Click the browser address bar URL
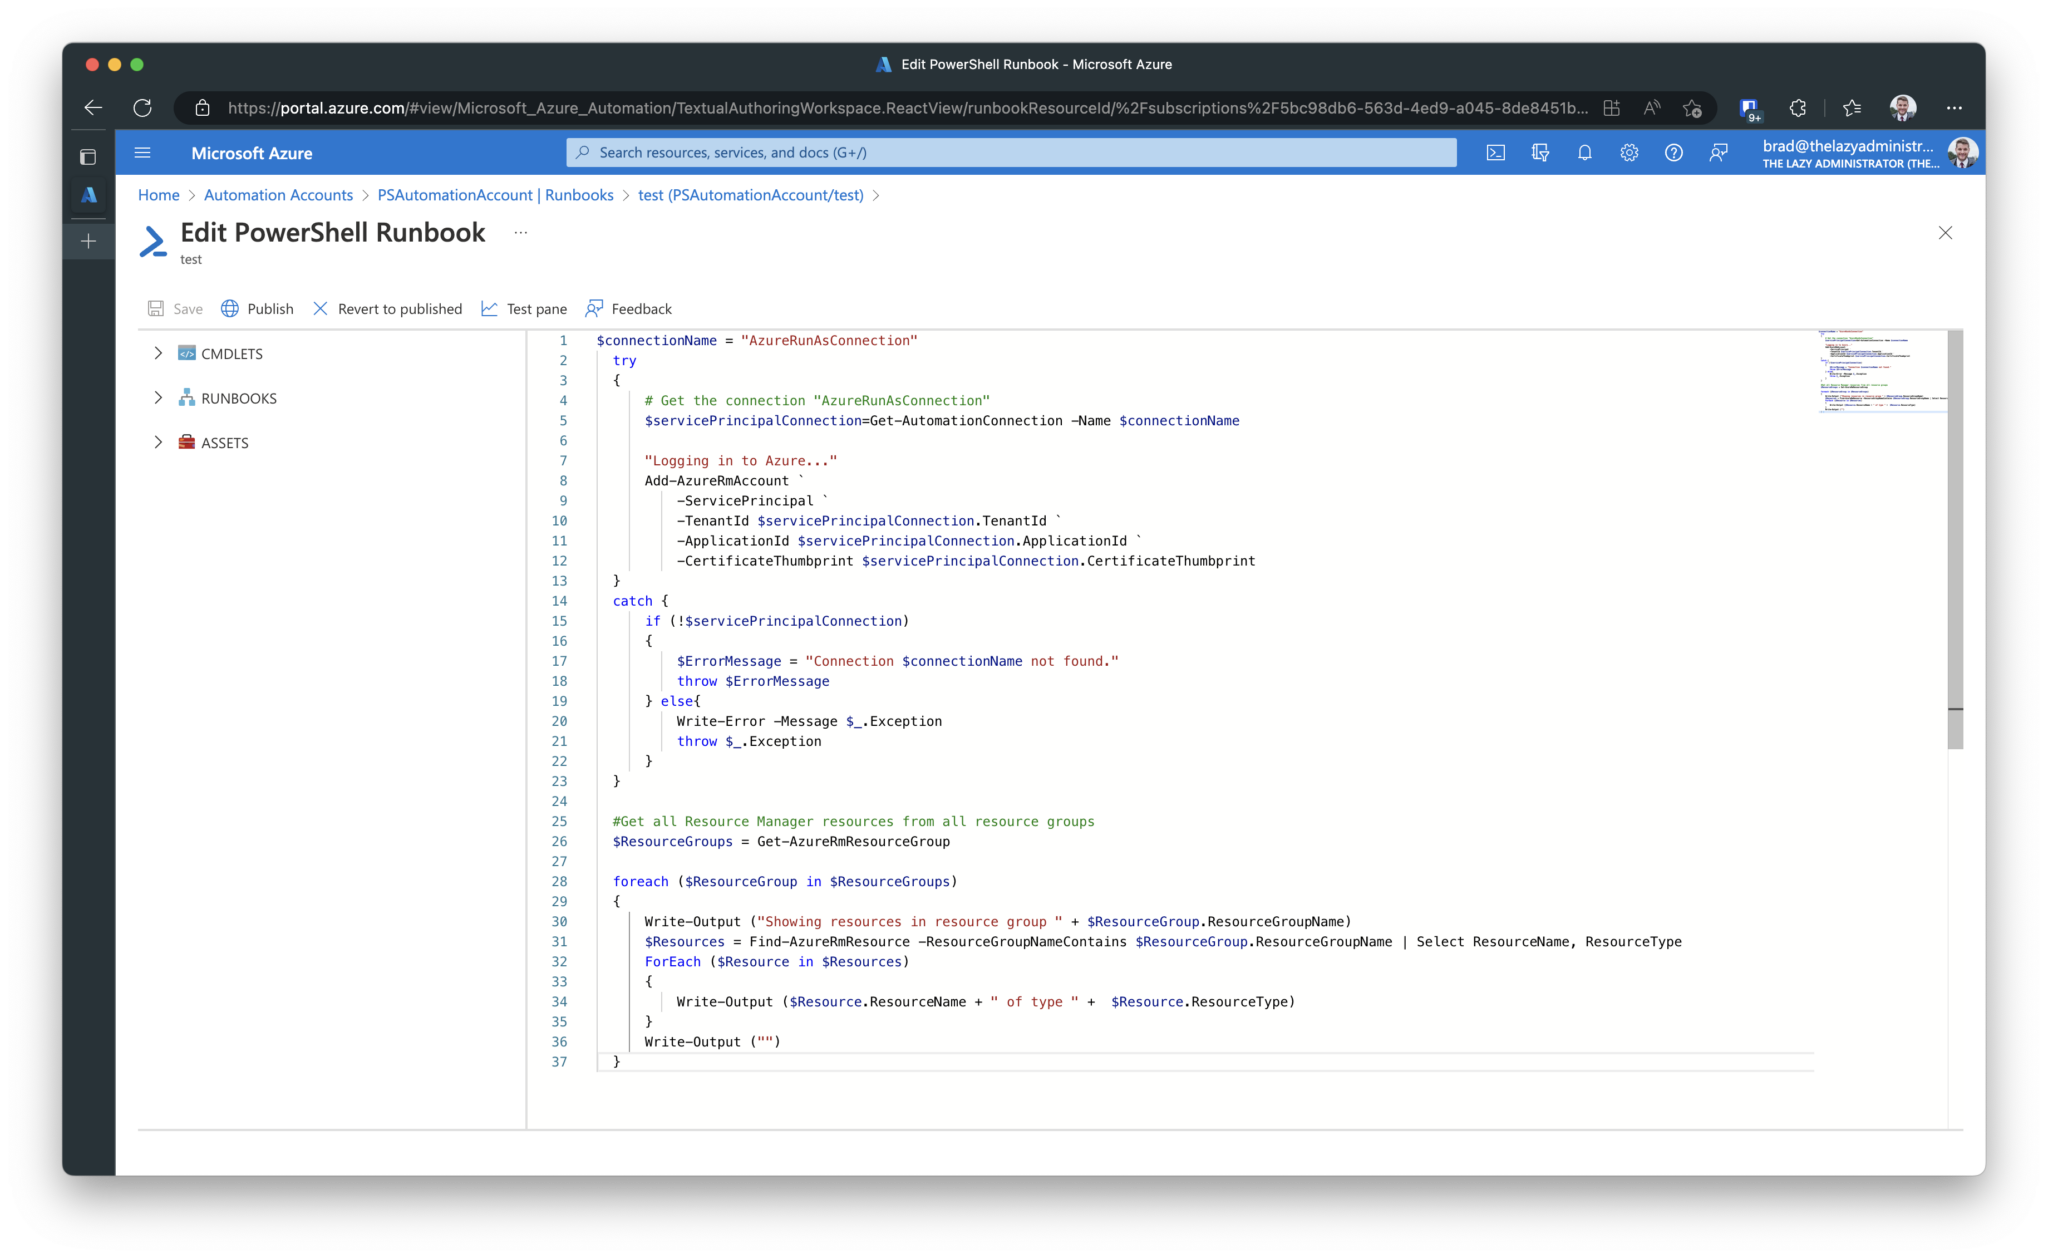 [907, 108]
